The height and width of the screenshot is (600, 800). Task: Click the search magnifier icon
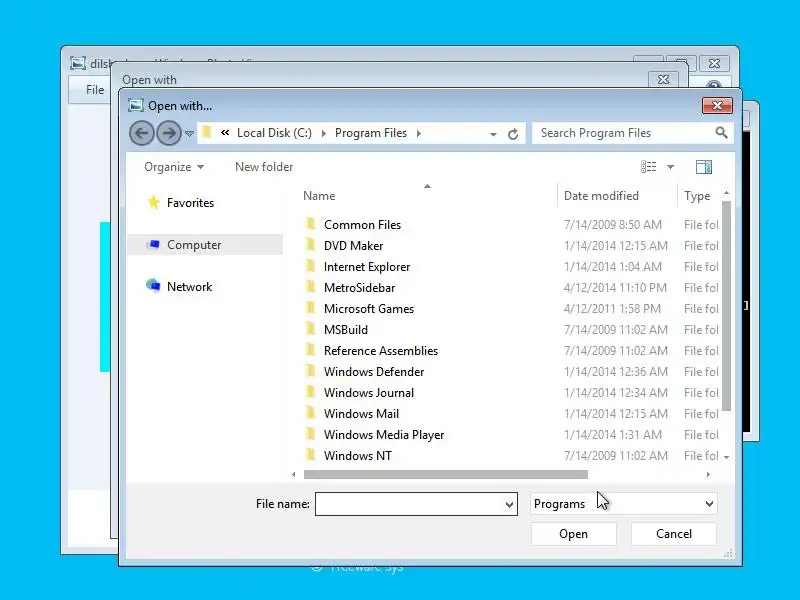click(x=721, y=133)
